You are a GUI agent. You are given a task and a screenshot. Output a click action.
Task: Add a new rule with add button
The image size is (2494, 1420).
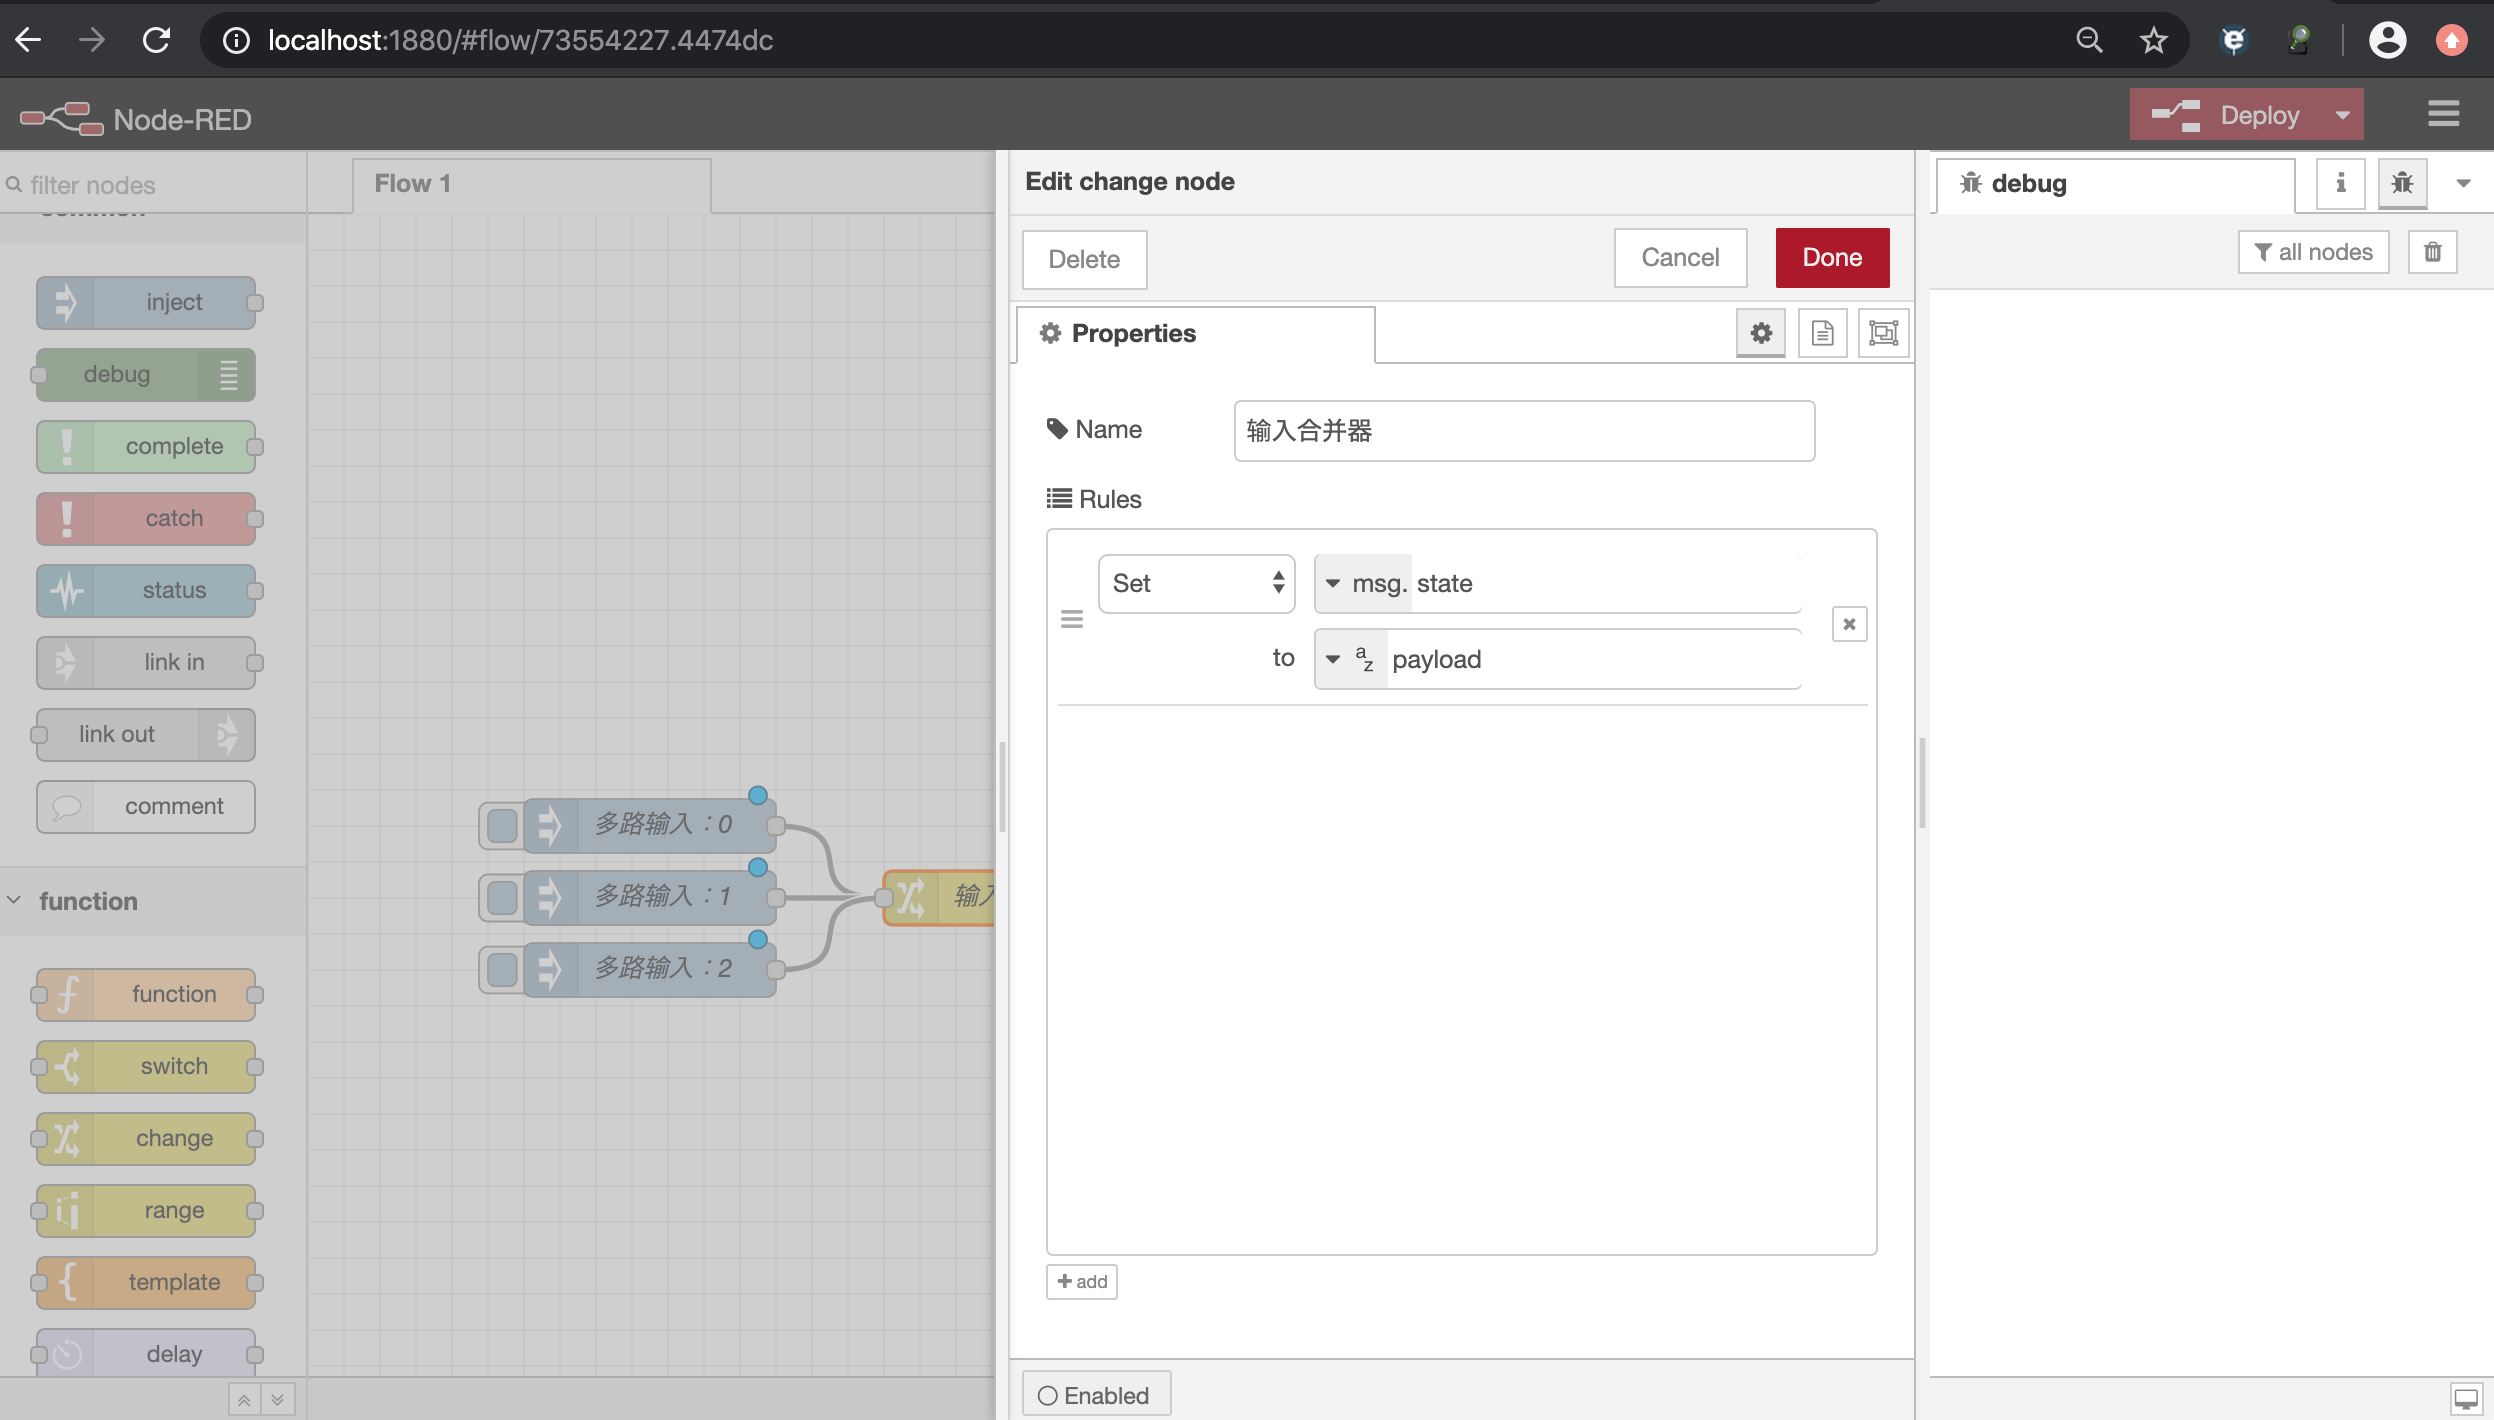(x=1081, y=1281)
